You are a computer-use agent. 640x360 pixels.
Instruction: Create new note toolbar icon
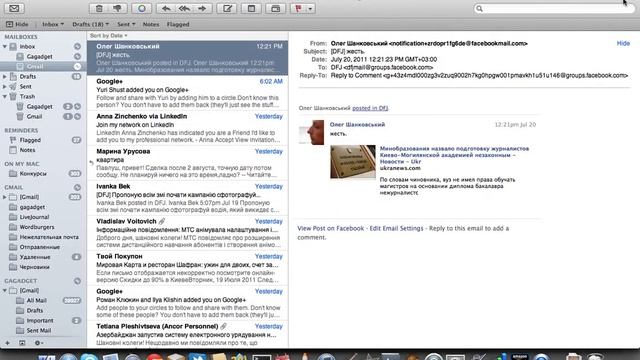pos(251,8)
